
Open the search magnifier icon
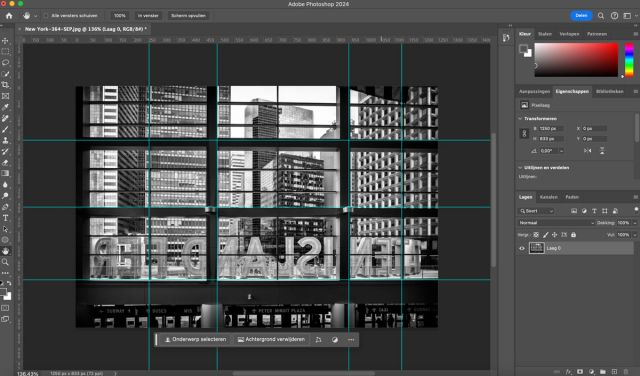pyautogui.click(x=601, y=16)
